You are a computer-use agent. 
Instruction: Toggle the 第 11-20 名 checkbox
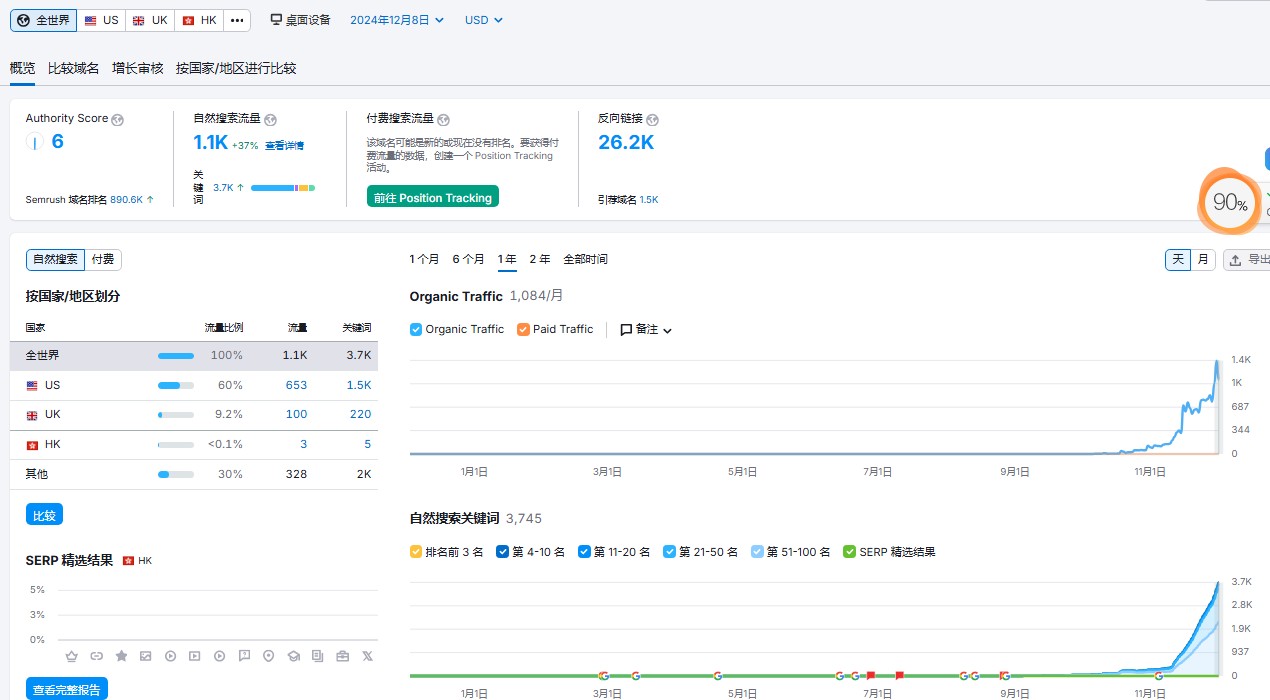[584, 552]
